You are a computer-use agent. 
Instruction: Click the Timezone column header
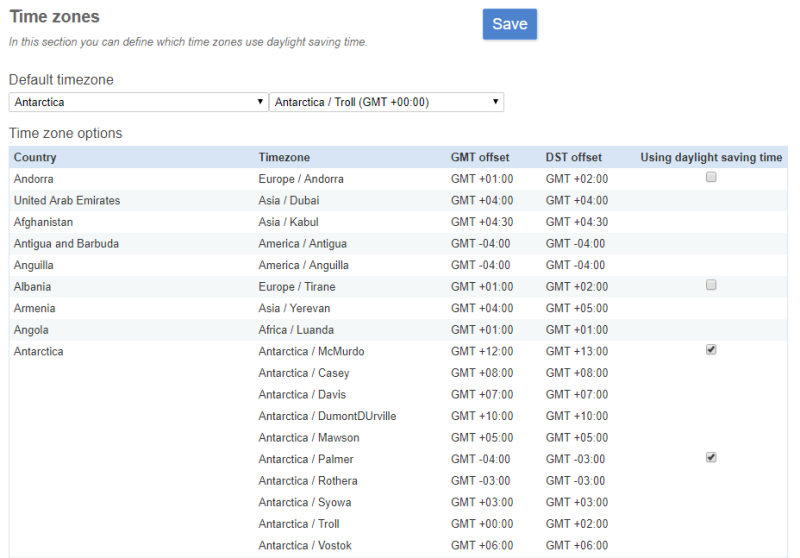(x=284, y=157)
